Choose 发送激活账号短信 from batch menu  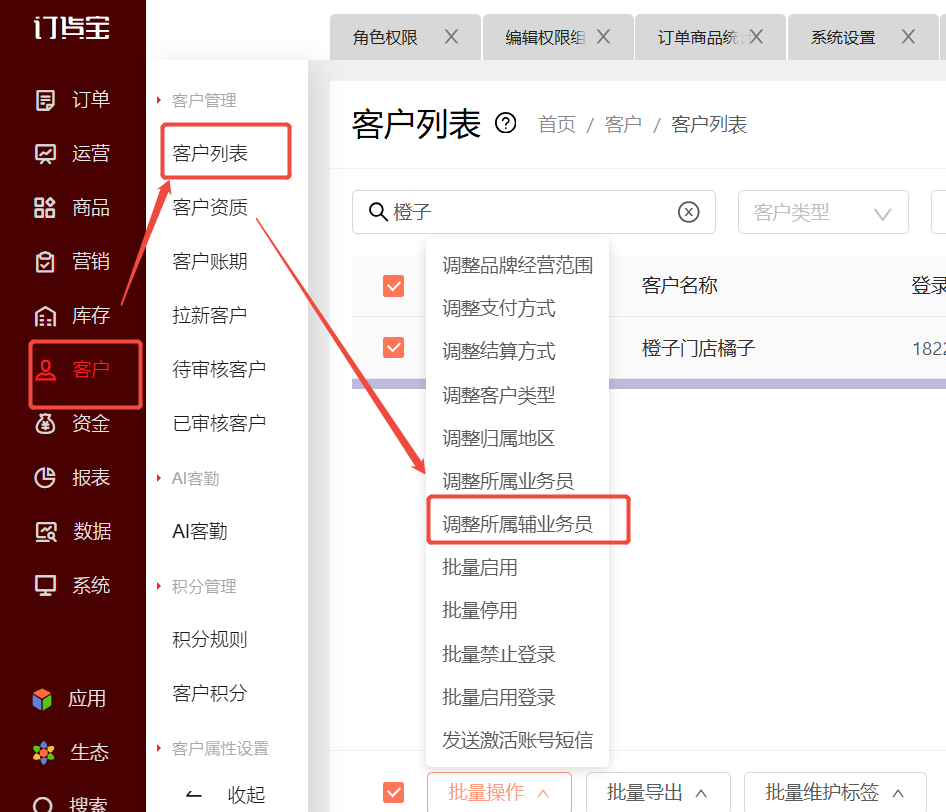tap(518, 740)
